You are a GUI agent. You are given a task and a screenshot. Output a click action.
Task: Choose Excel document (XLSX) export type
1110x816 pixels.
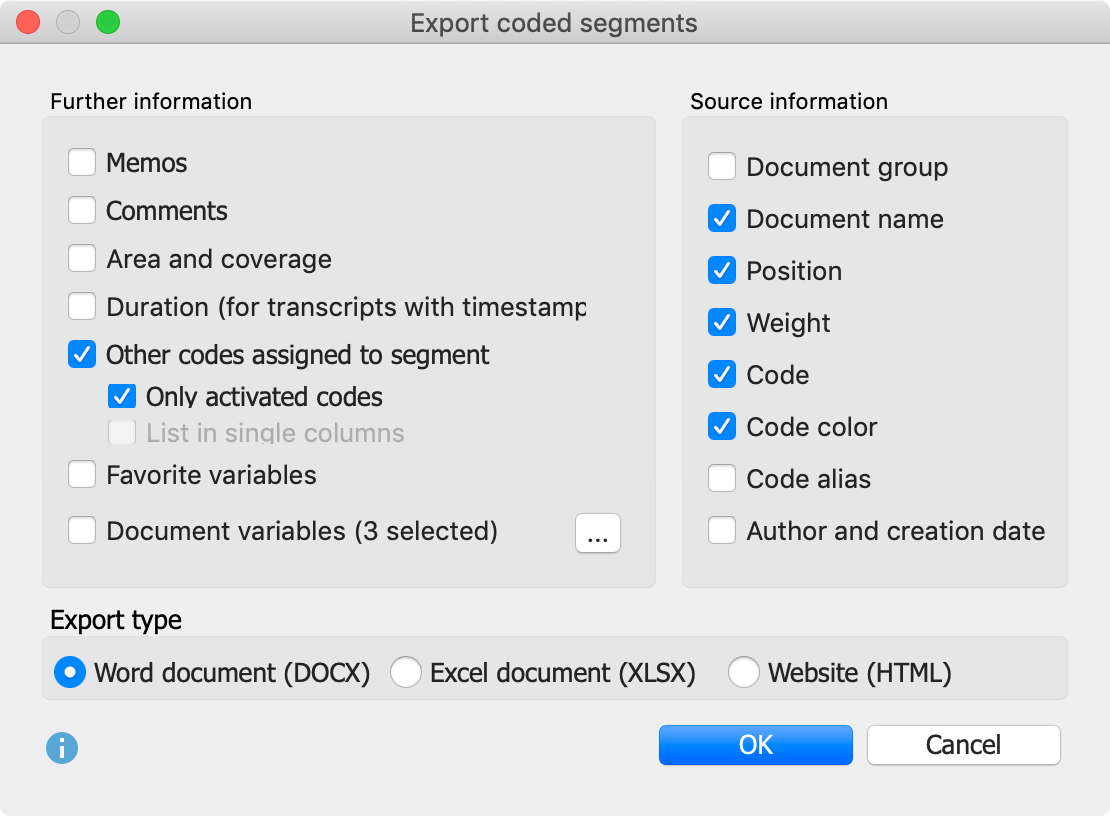pyautogui.click(x=406, y=672)
